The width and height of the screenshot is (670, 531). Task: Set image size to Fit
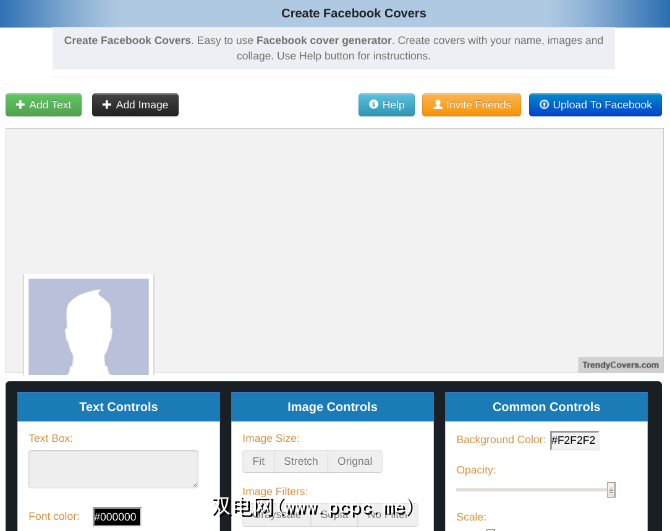pos(259,461)
